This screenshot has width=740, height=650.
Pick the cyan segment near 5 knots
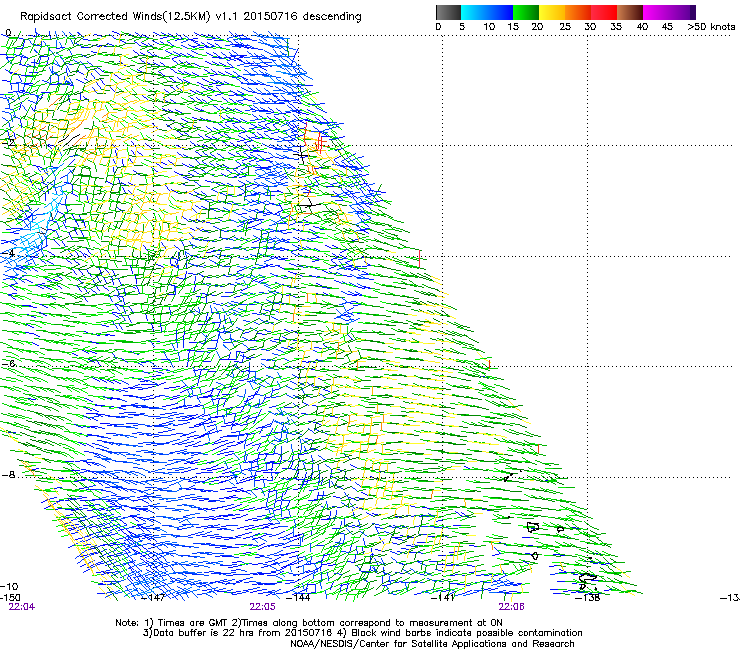pyautogui.click(x=474, y=12)
